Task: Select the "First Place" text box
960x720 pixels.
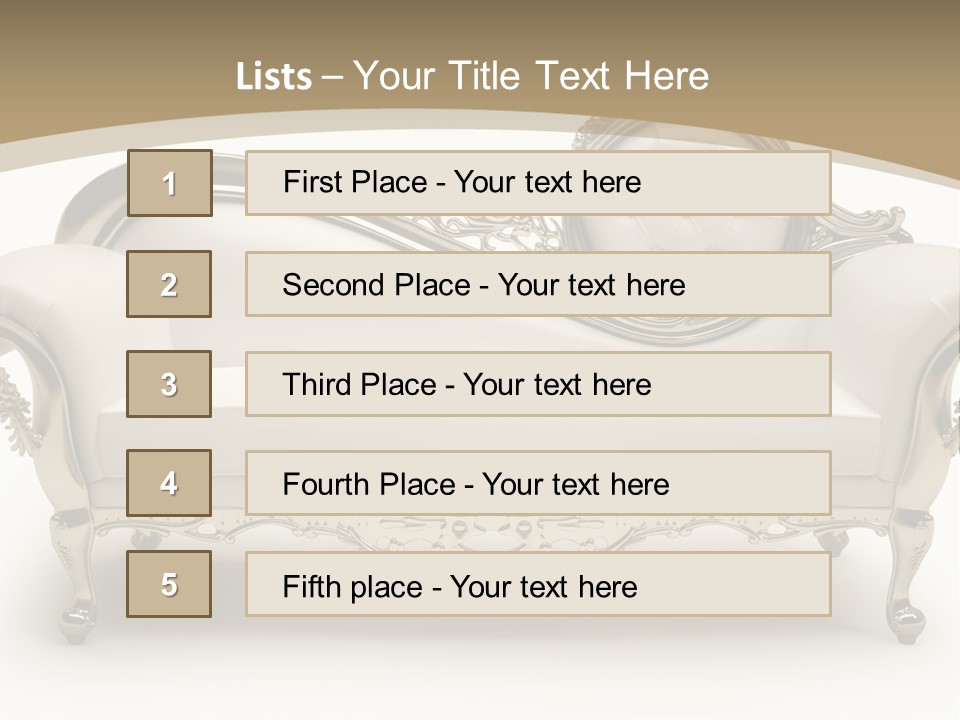Action: click(538, 183)
